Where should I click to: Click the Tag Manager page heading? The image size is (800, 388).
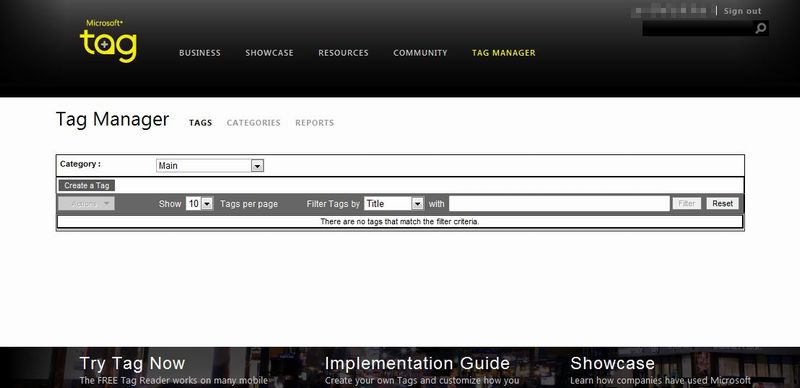pyautogui.click(x=112, y=119)
